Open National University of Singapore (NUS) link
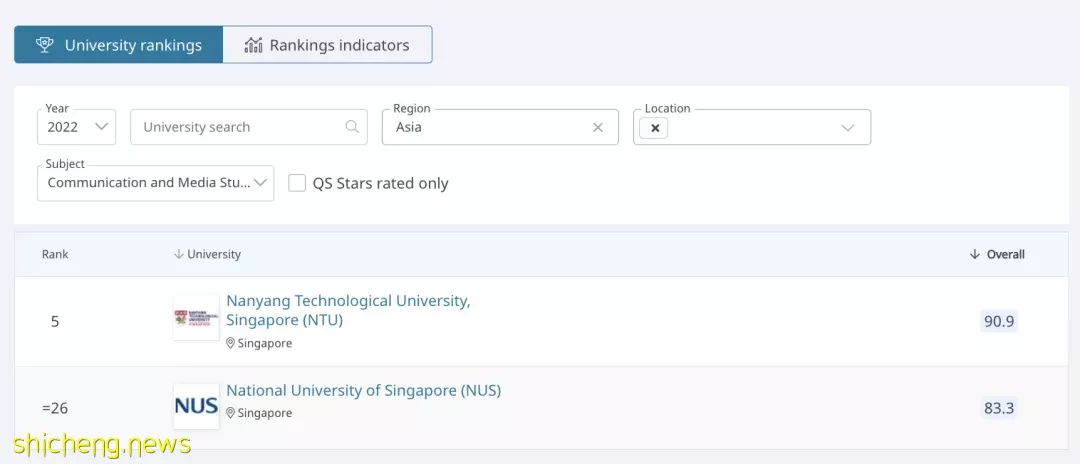Screen dimensions: 1080x464 click(364, 390)
